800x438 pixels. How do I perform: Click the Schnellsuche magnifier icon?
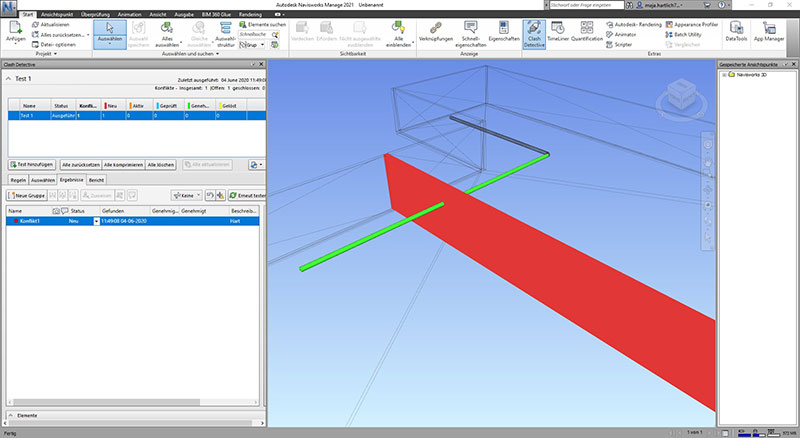point(276,34)
